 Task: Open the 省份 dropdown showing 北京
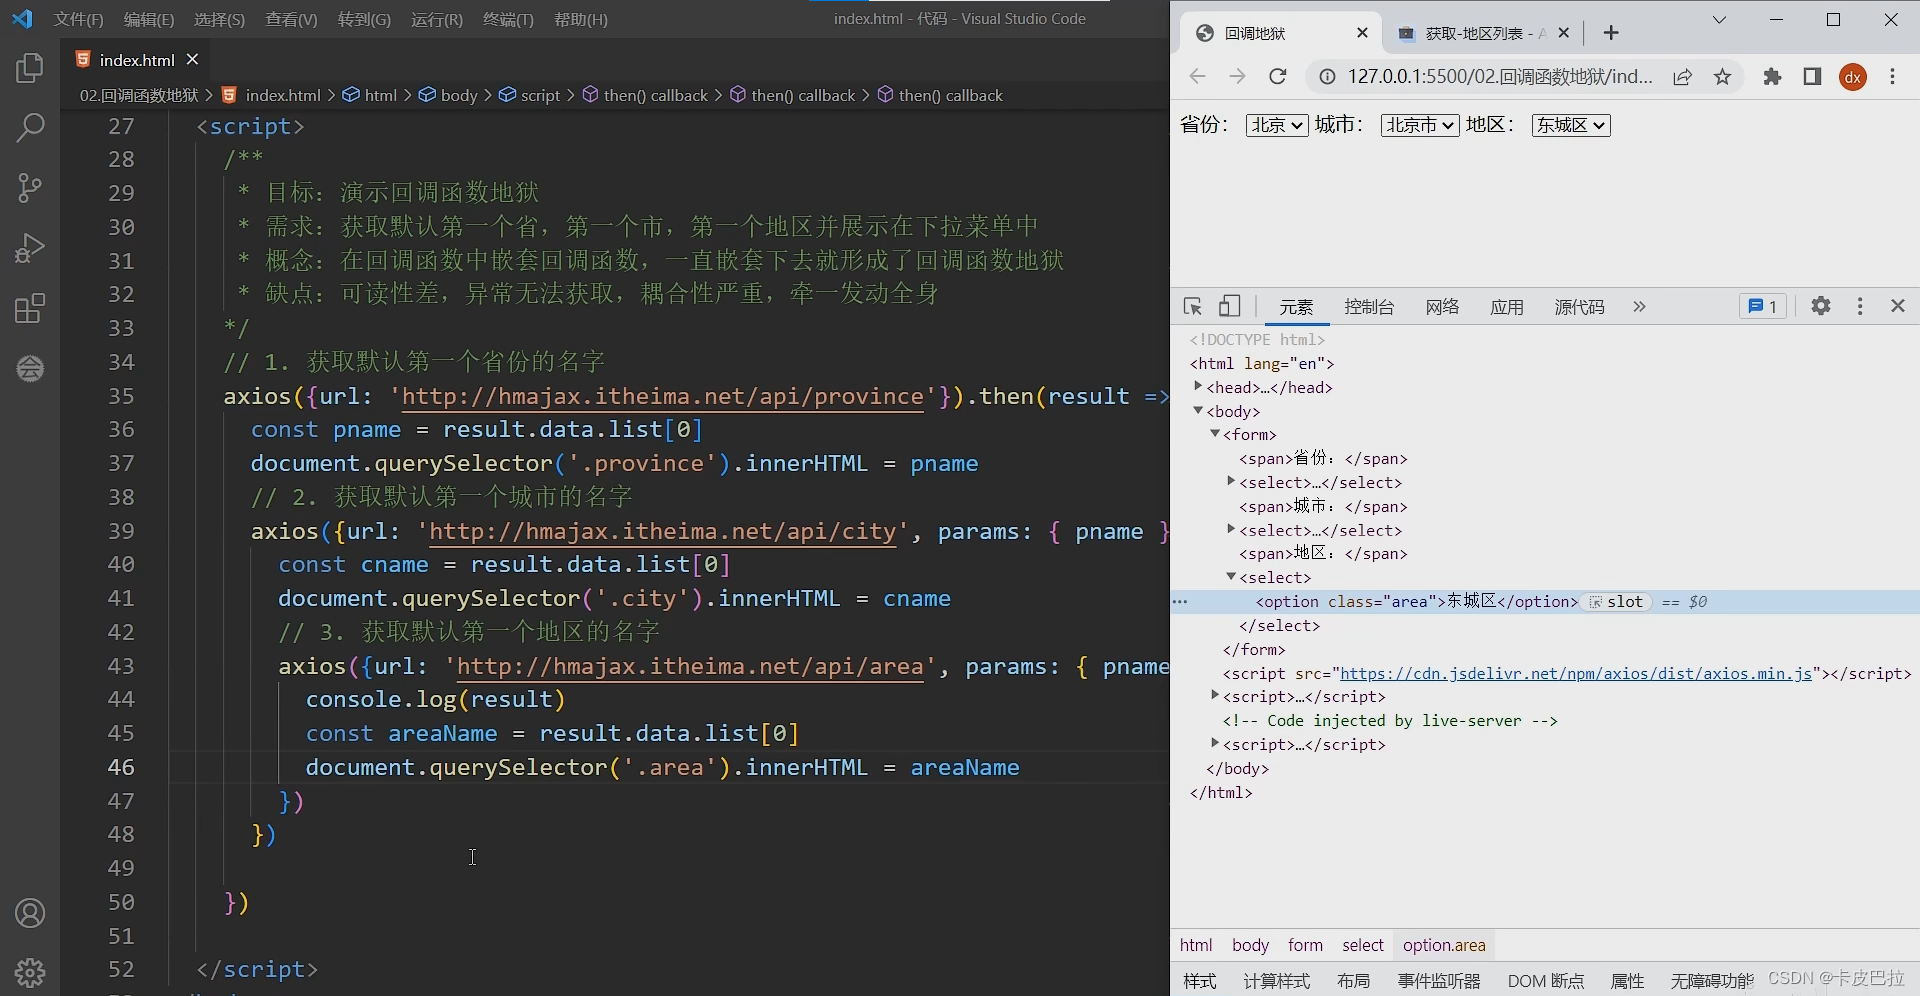[x=1277, y=125]
